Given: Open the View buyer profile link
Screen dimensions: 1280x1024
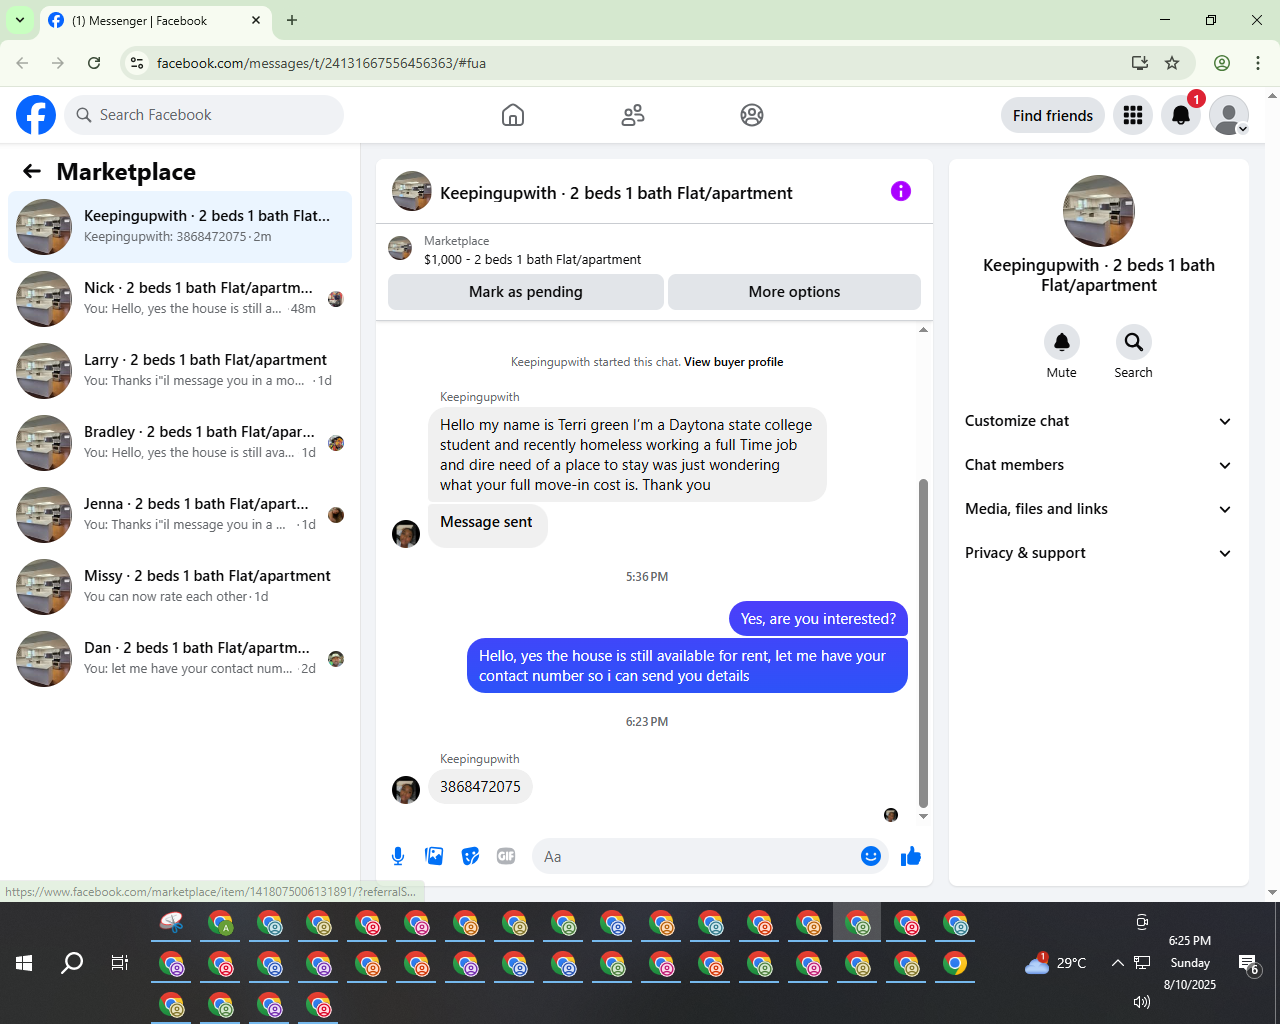Looking at the screenshot, I should pos(734,362).
